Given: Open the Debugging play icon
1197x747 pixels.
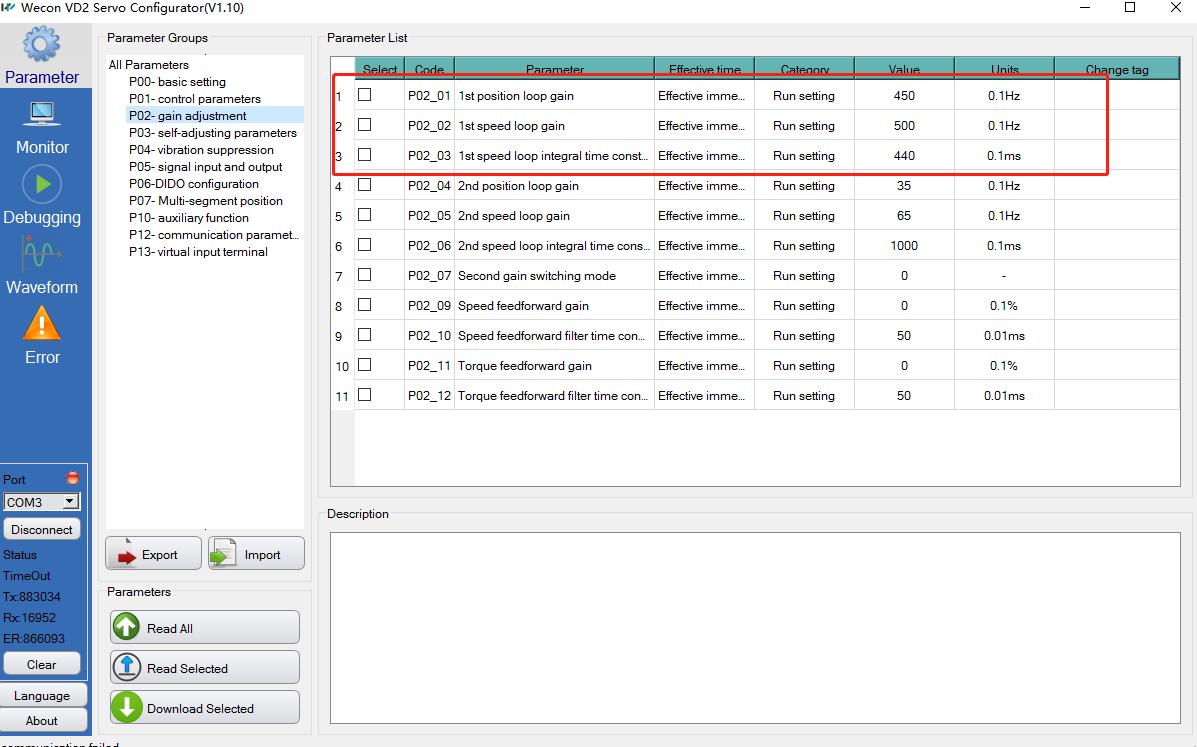Looking at the screenshot, I should pos(42,185).
